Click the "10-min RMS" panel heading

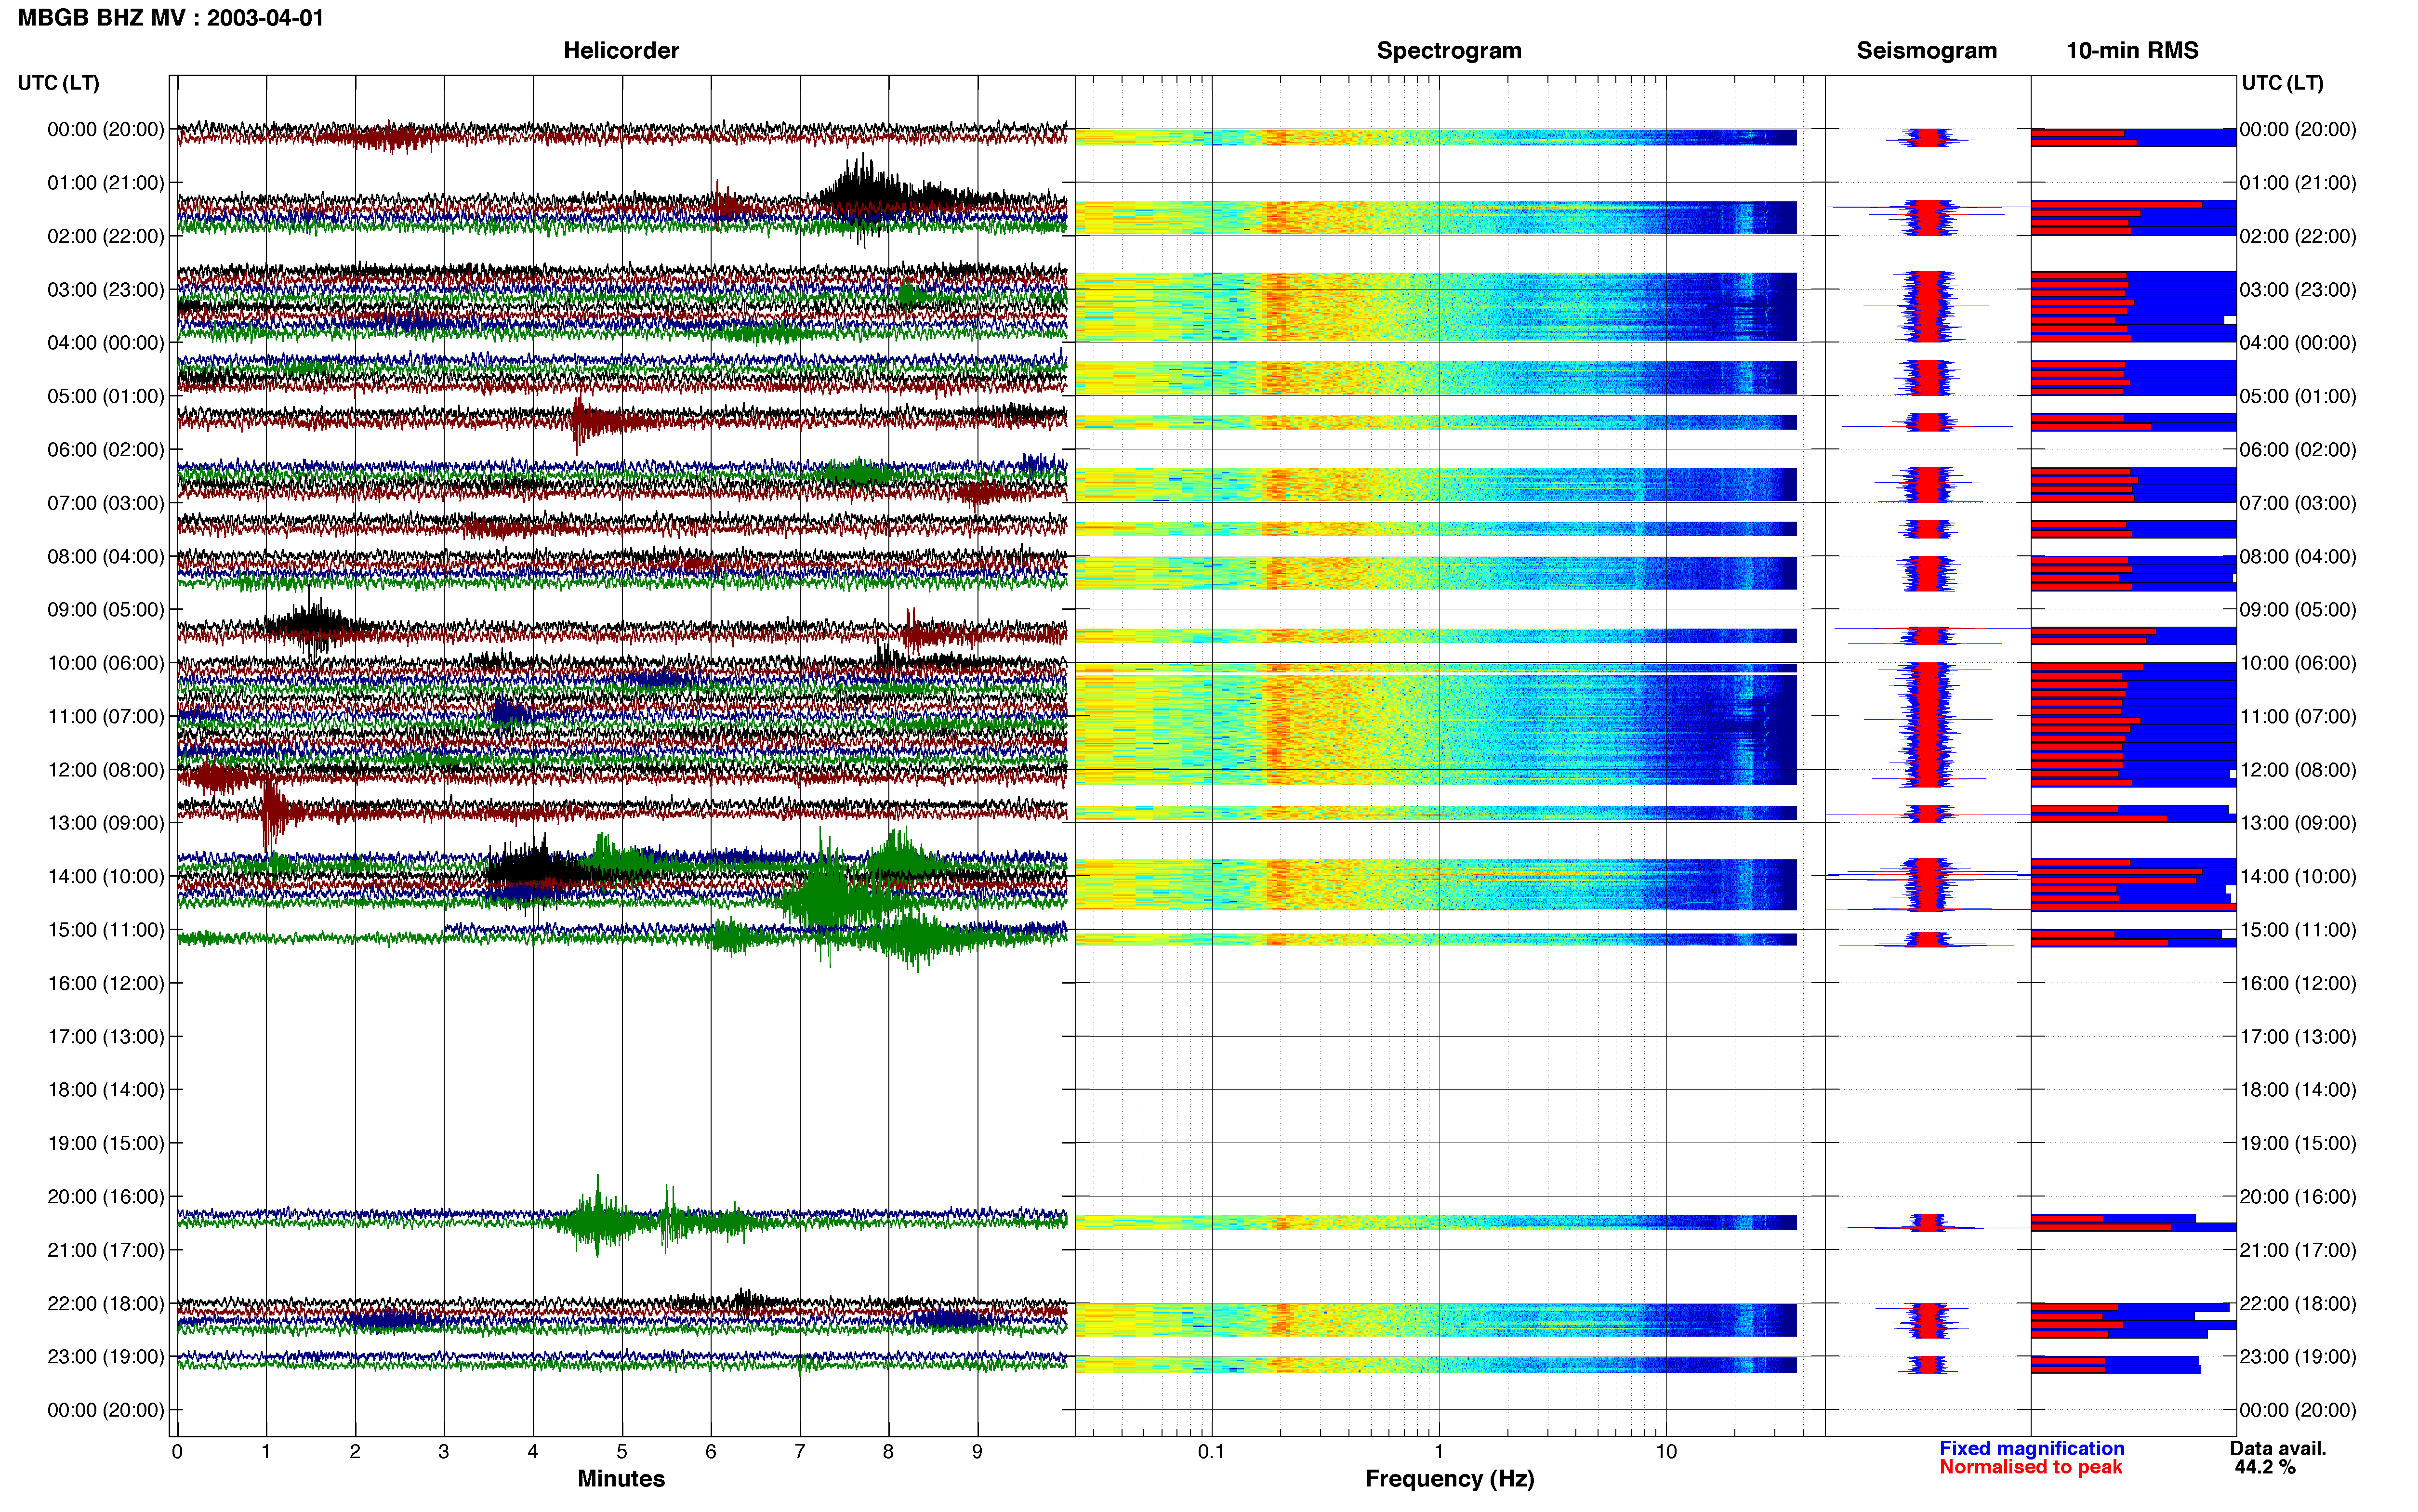point(2132,50)
